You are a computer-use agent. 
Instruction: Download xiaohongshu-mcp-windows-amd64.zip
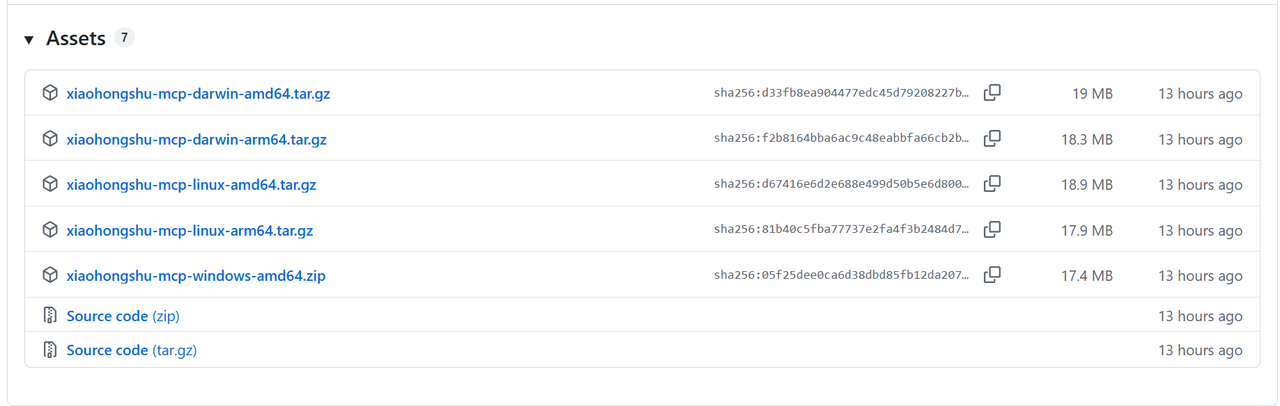(x=195, y=276)
